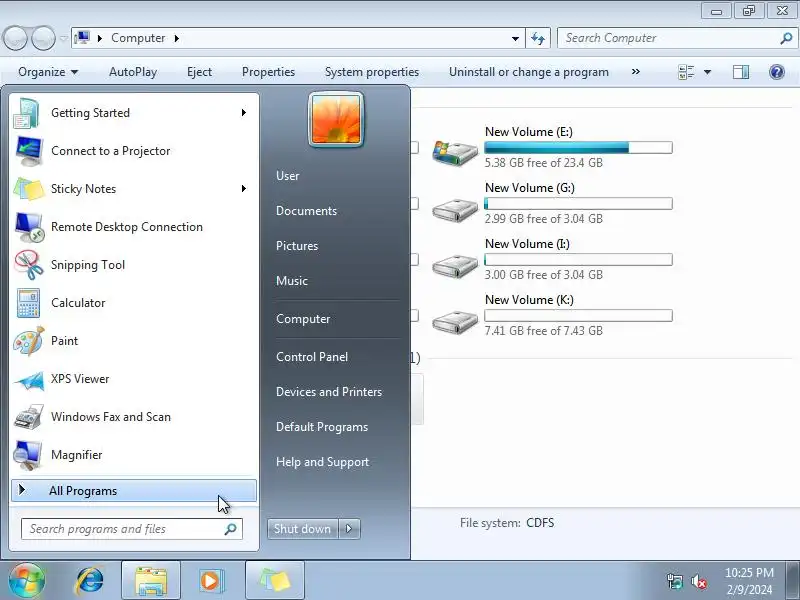Show more toolbar commands chevron
The height and width of the screenshot is (600, 800).
tap(636, 71)
